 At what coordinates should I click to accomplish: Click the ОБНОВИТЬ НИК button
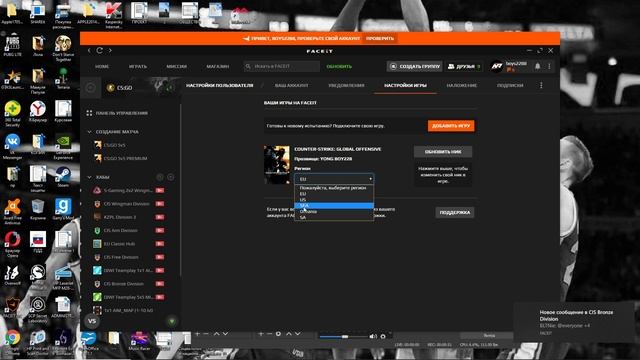pyautogui.click(x=443, y=151)
